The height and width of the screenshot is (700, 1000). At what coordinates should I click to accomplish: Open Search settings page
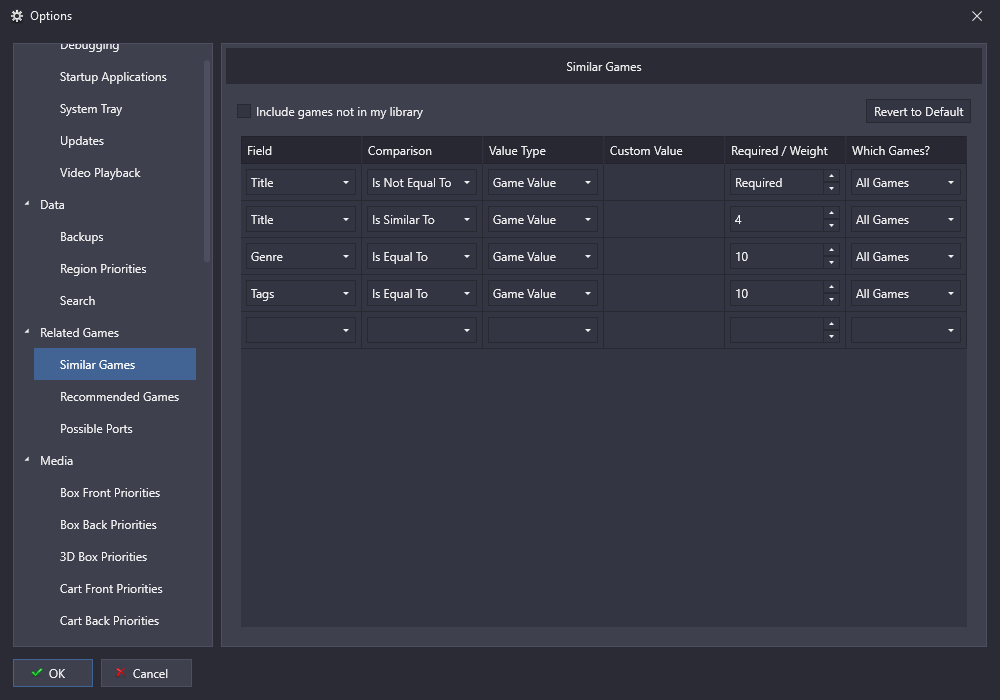coord(77,300)
